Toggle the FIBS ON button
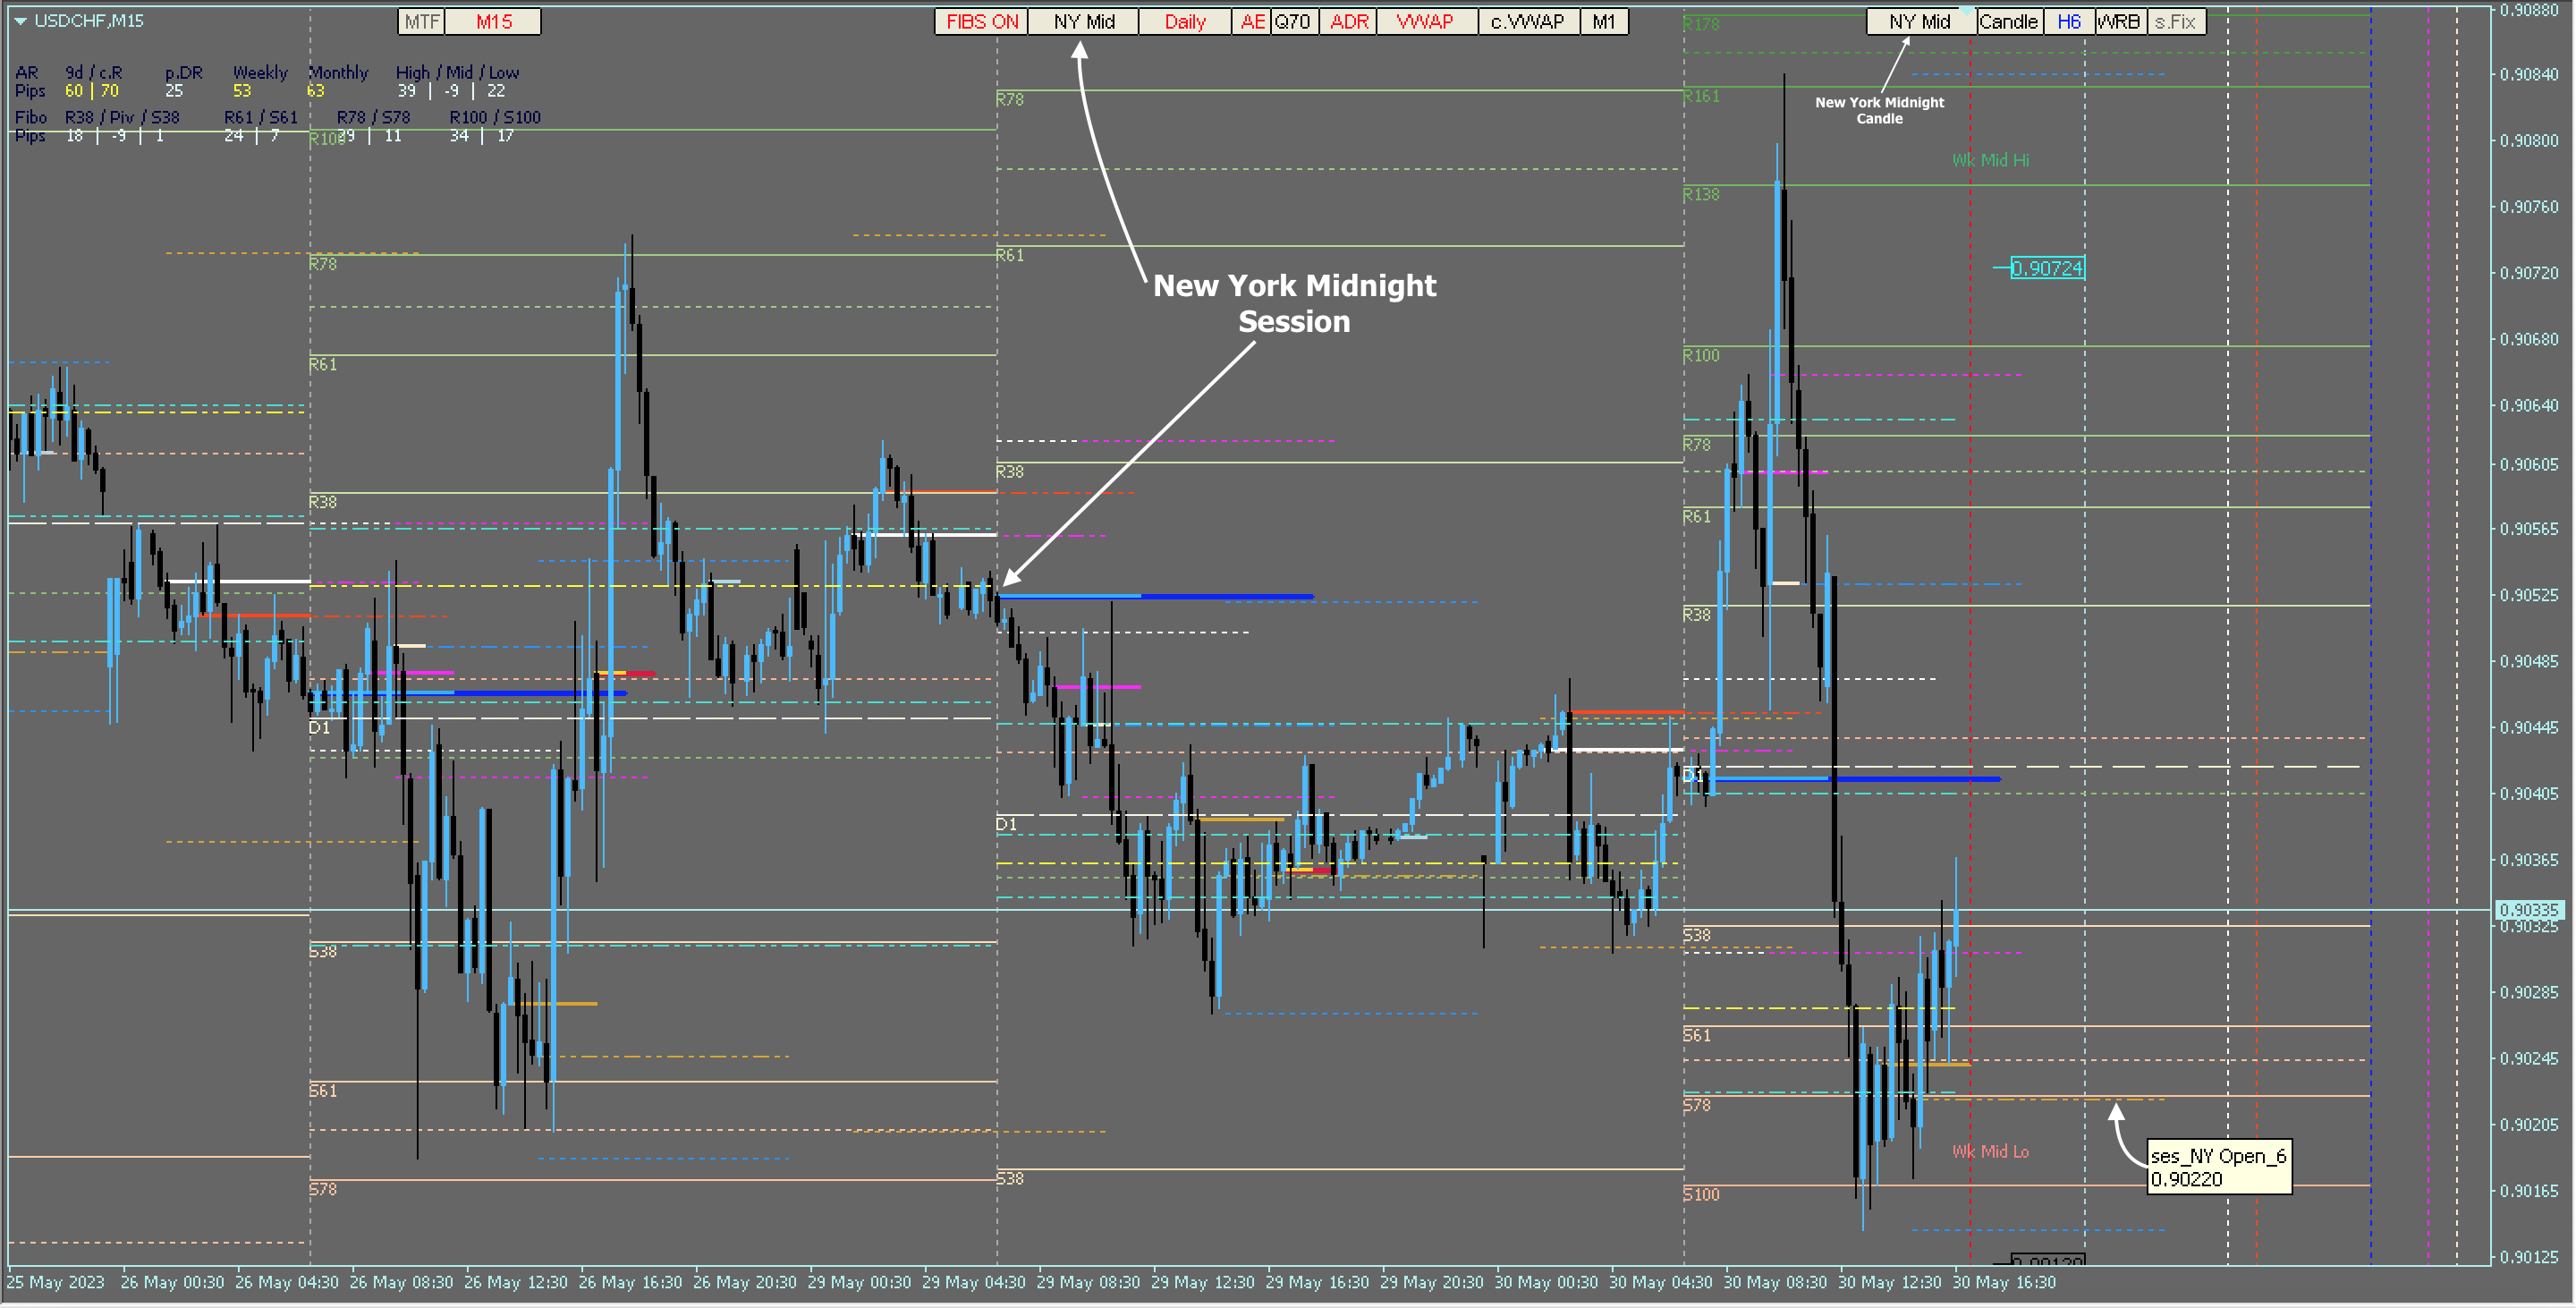The width and height of the screenshot is (2576, 1308). [x=981, y=22]
